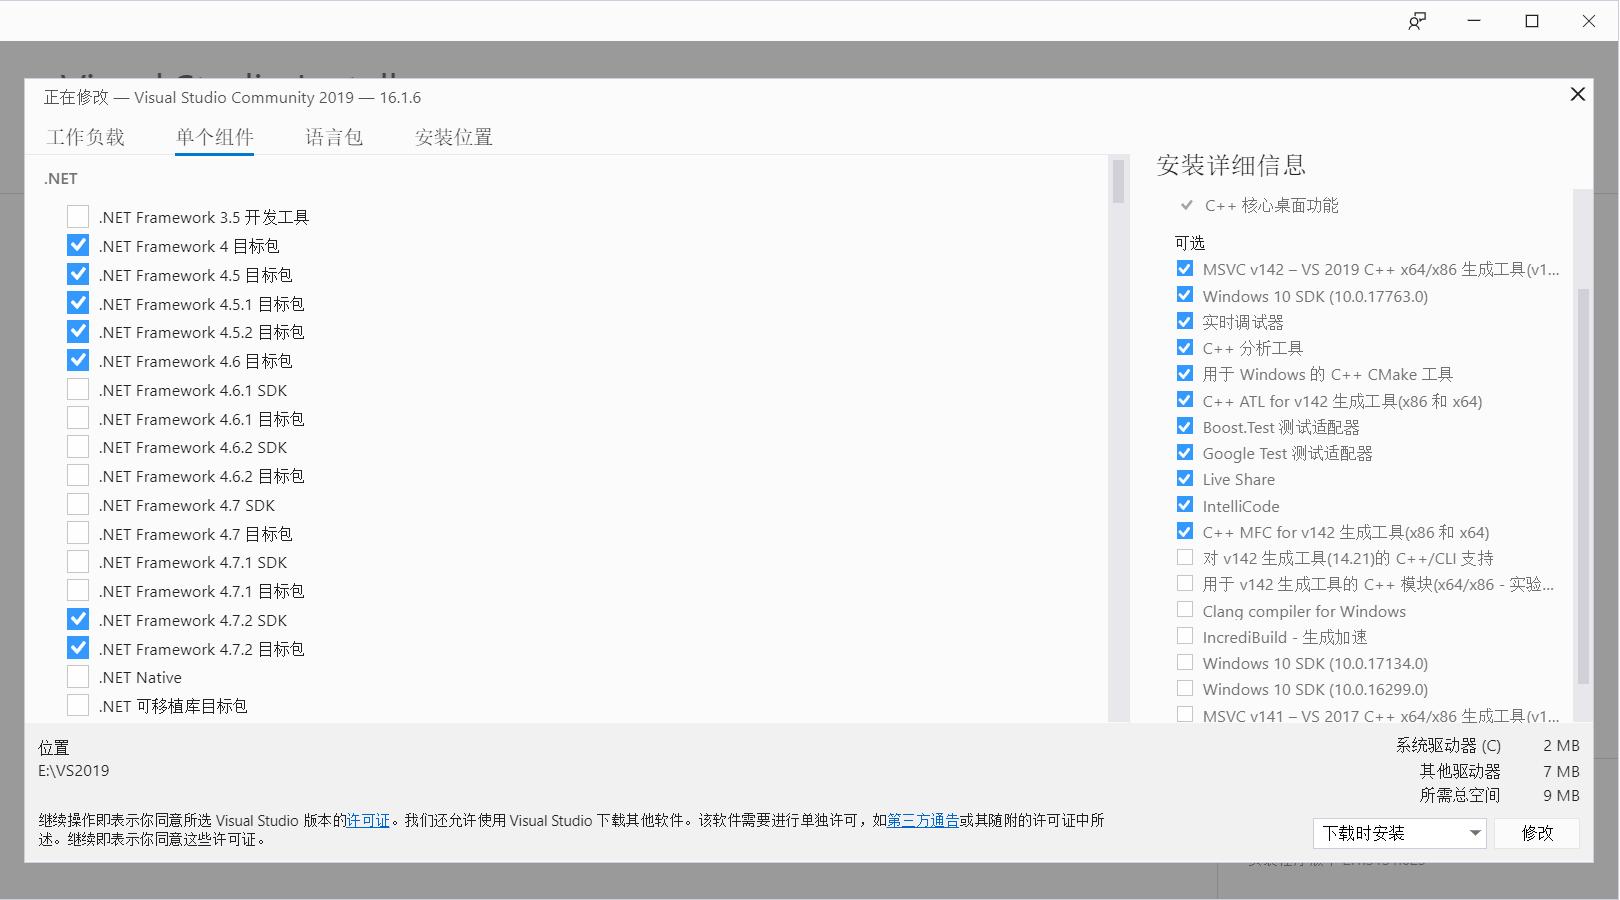Uncheck .NET Framework 4.6 目标包

coord(78,361)
